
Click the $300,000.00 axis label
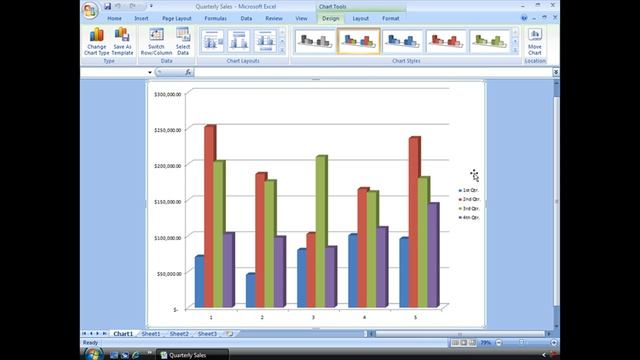[x=167, y=94]
